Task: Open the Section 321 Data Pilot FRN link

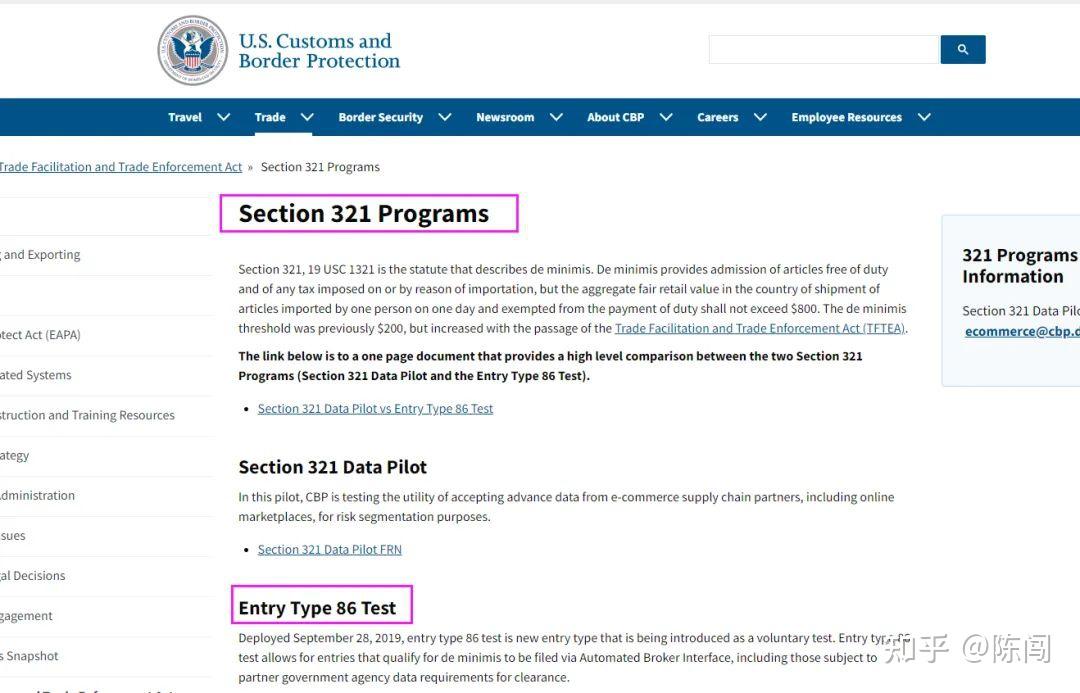Action: pyautogui.click(x=329, y=549)
